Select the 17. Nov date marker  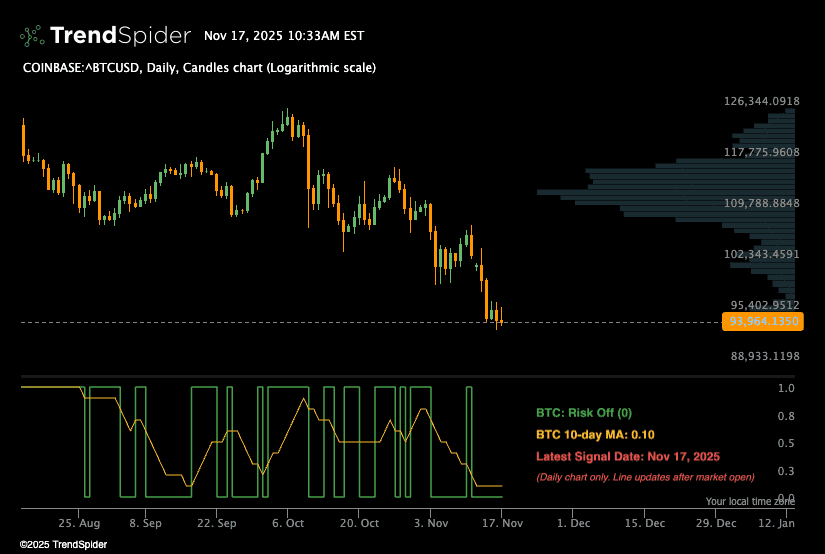(x=504, y=523)
